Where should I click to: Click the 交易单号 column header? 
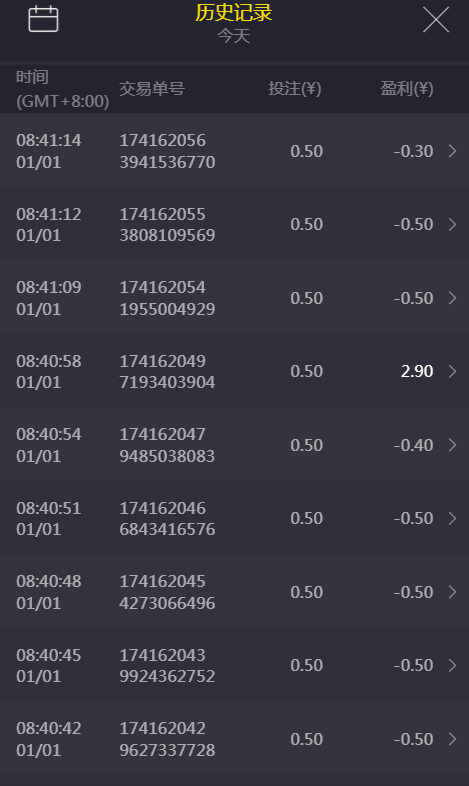[152, 89]
